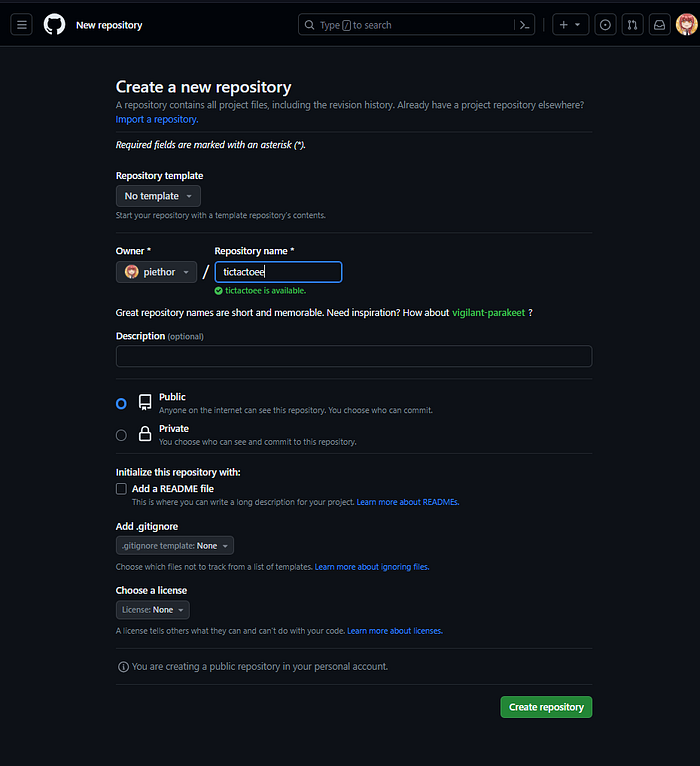Open the user profile avatar menu
Image resolution: width=700 pixels, height=766 pixels.
click(x=686, y=25)
